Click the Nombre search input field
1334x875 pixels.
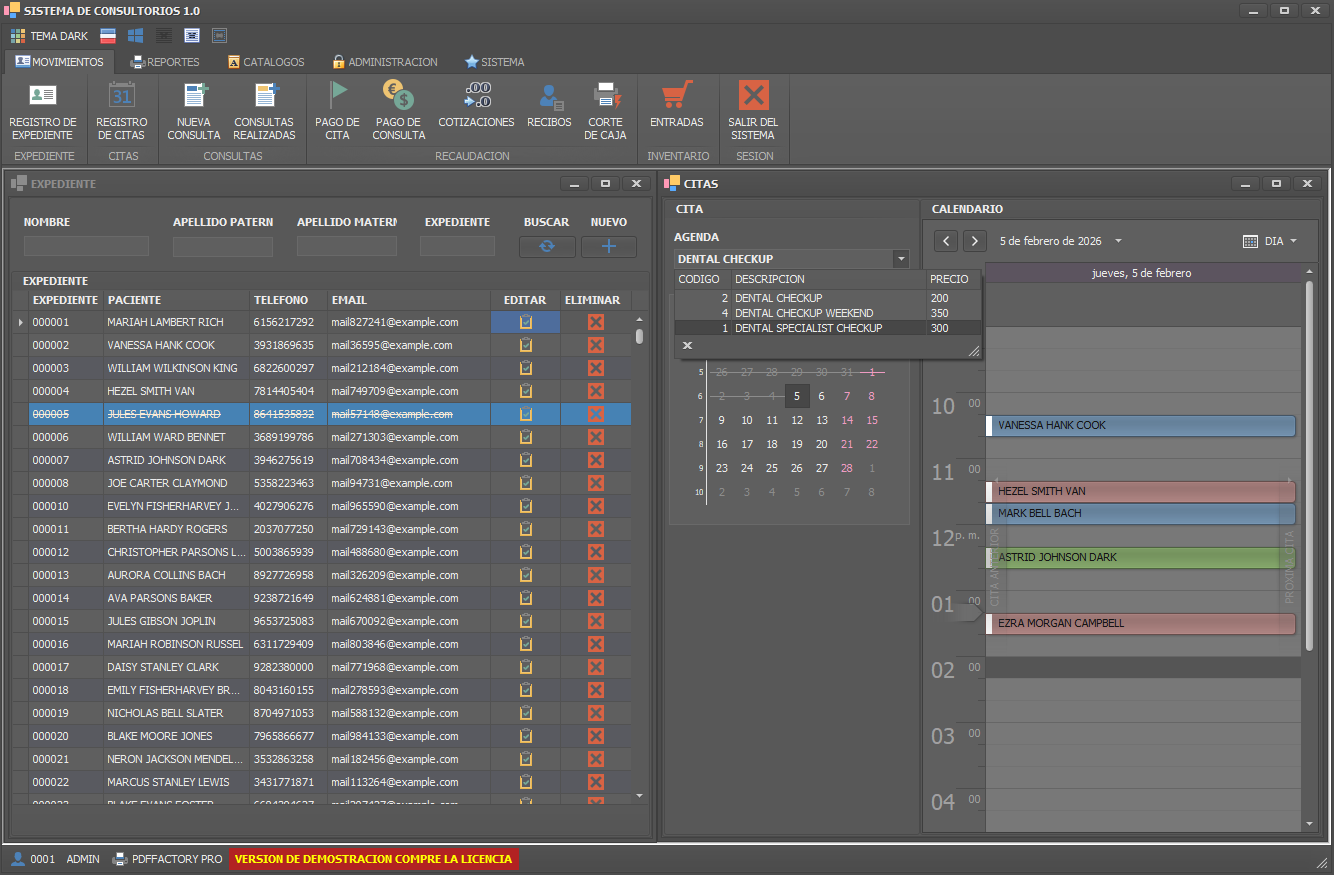pos(86,246)
